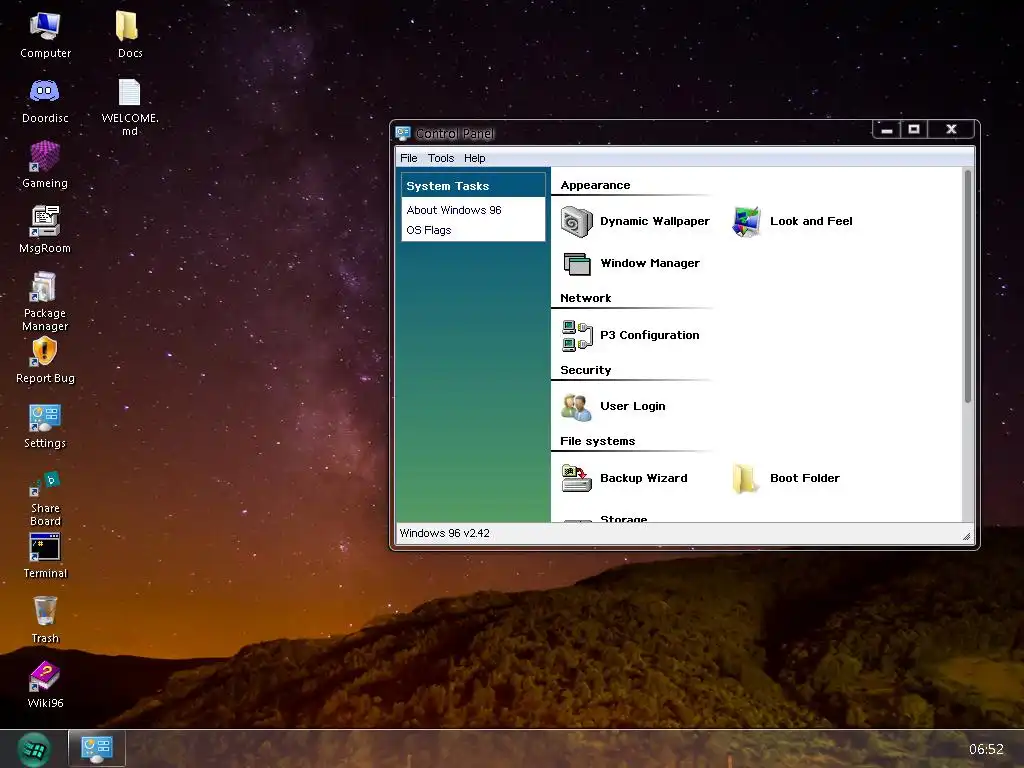1024x768 pixels.
Task: Click the Security section heading
Action: point(585,370)
